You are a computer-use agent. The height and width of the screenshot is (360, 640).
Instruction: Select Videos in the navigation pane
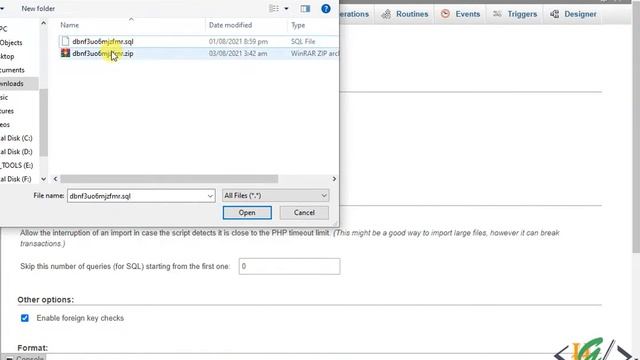[x=5, y=124]
